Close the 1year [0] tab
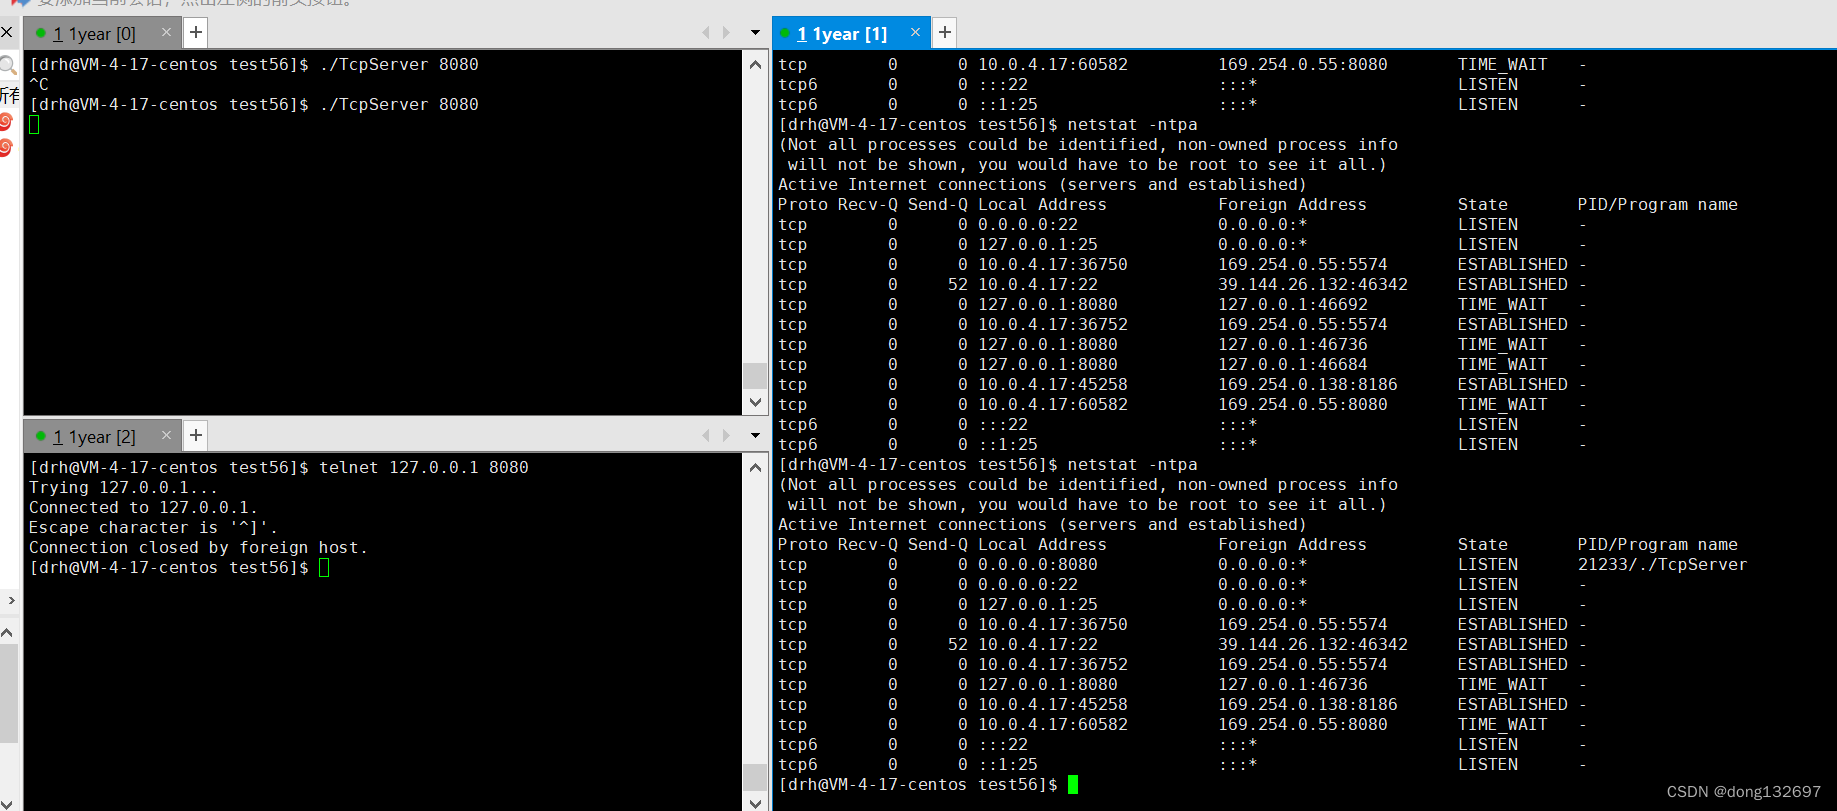 166,33
